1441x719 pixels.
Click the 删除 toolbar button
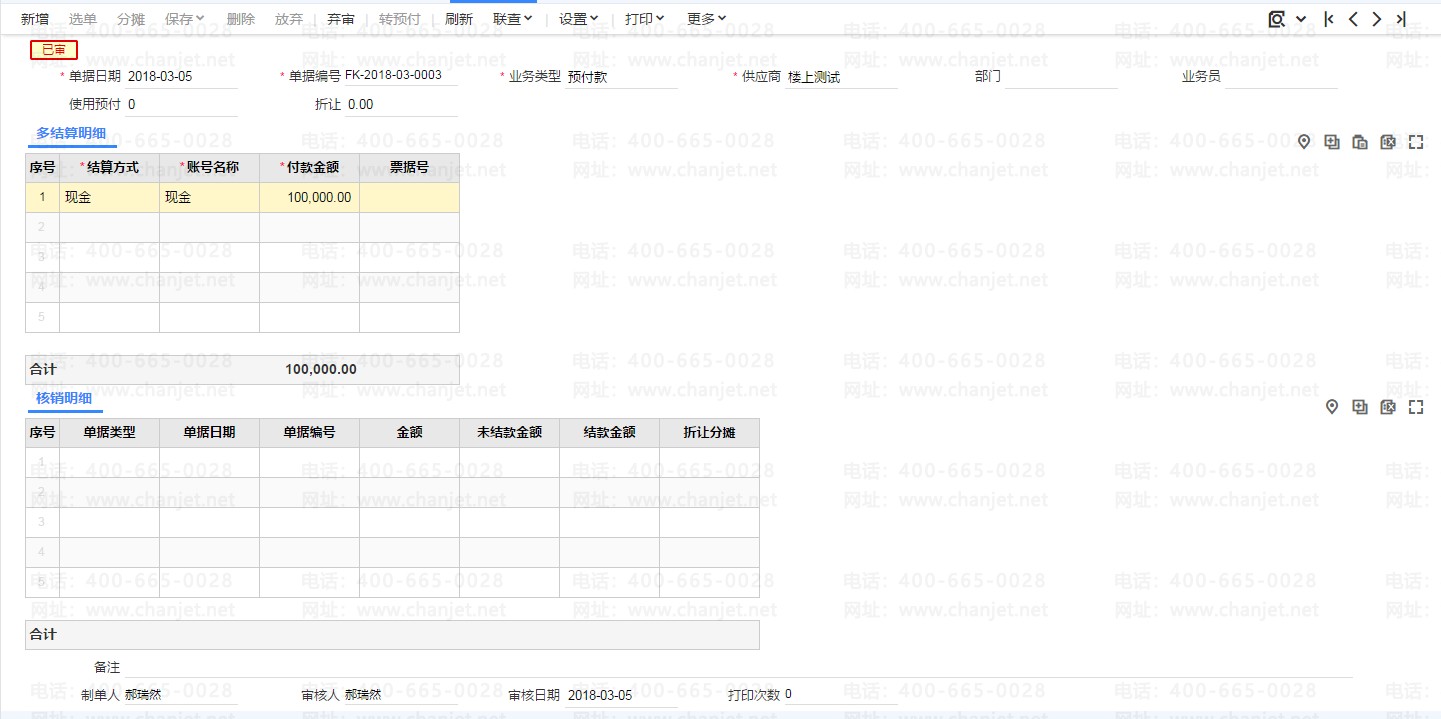tap(241, 19)
